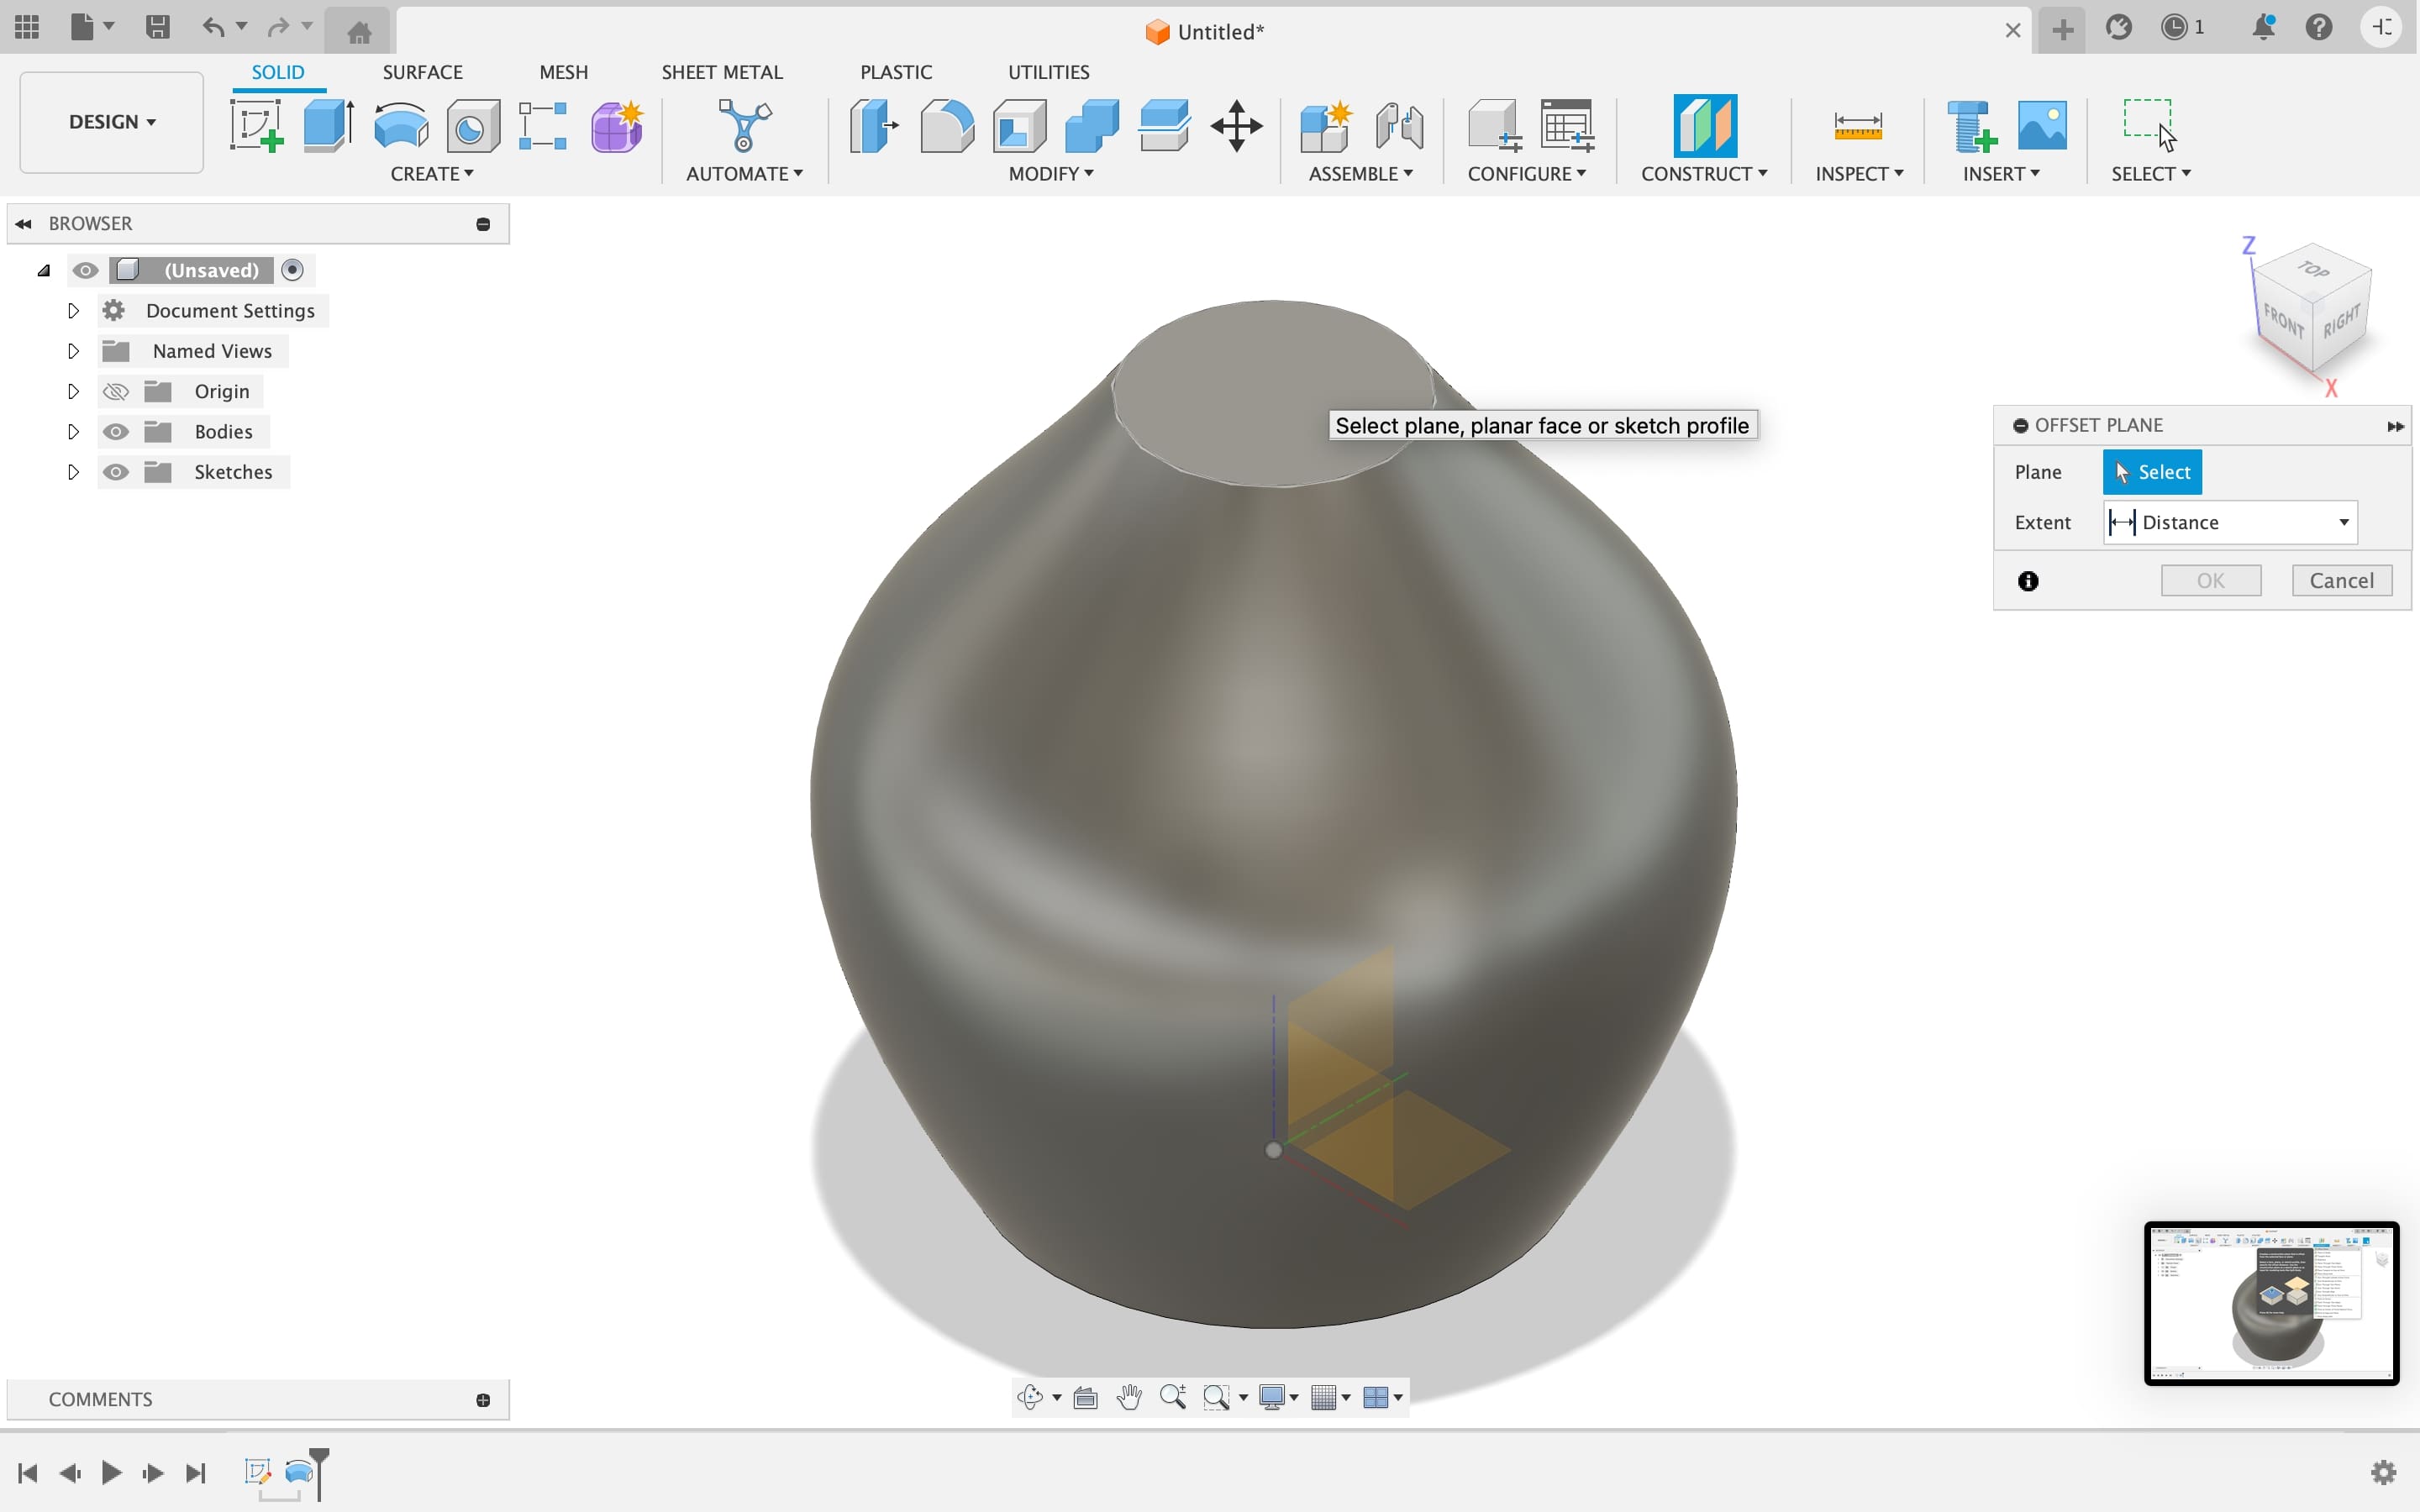This screenshot has width=2420, height=1512.
Task: Click the New Component assemble icon
Action: (x=1326, y=126)
